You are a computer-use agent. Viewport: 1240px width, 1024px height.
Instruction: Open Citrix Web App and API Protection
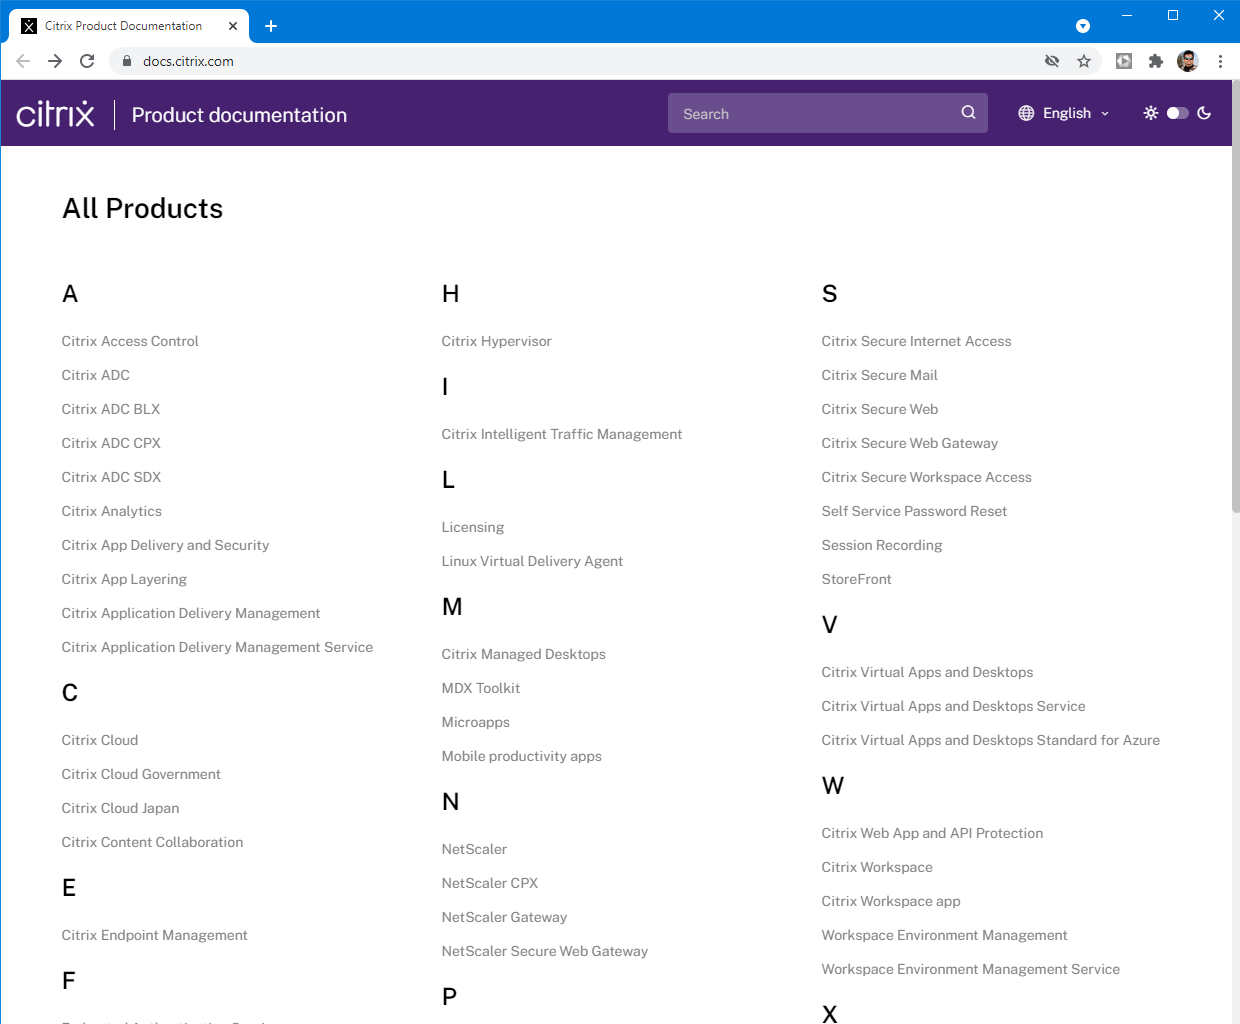pos(932,833)
